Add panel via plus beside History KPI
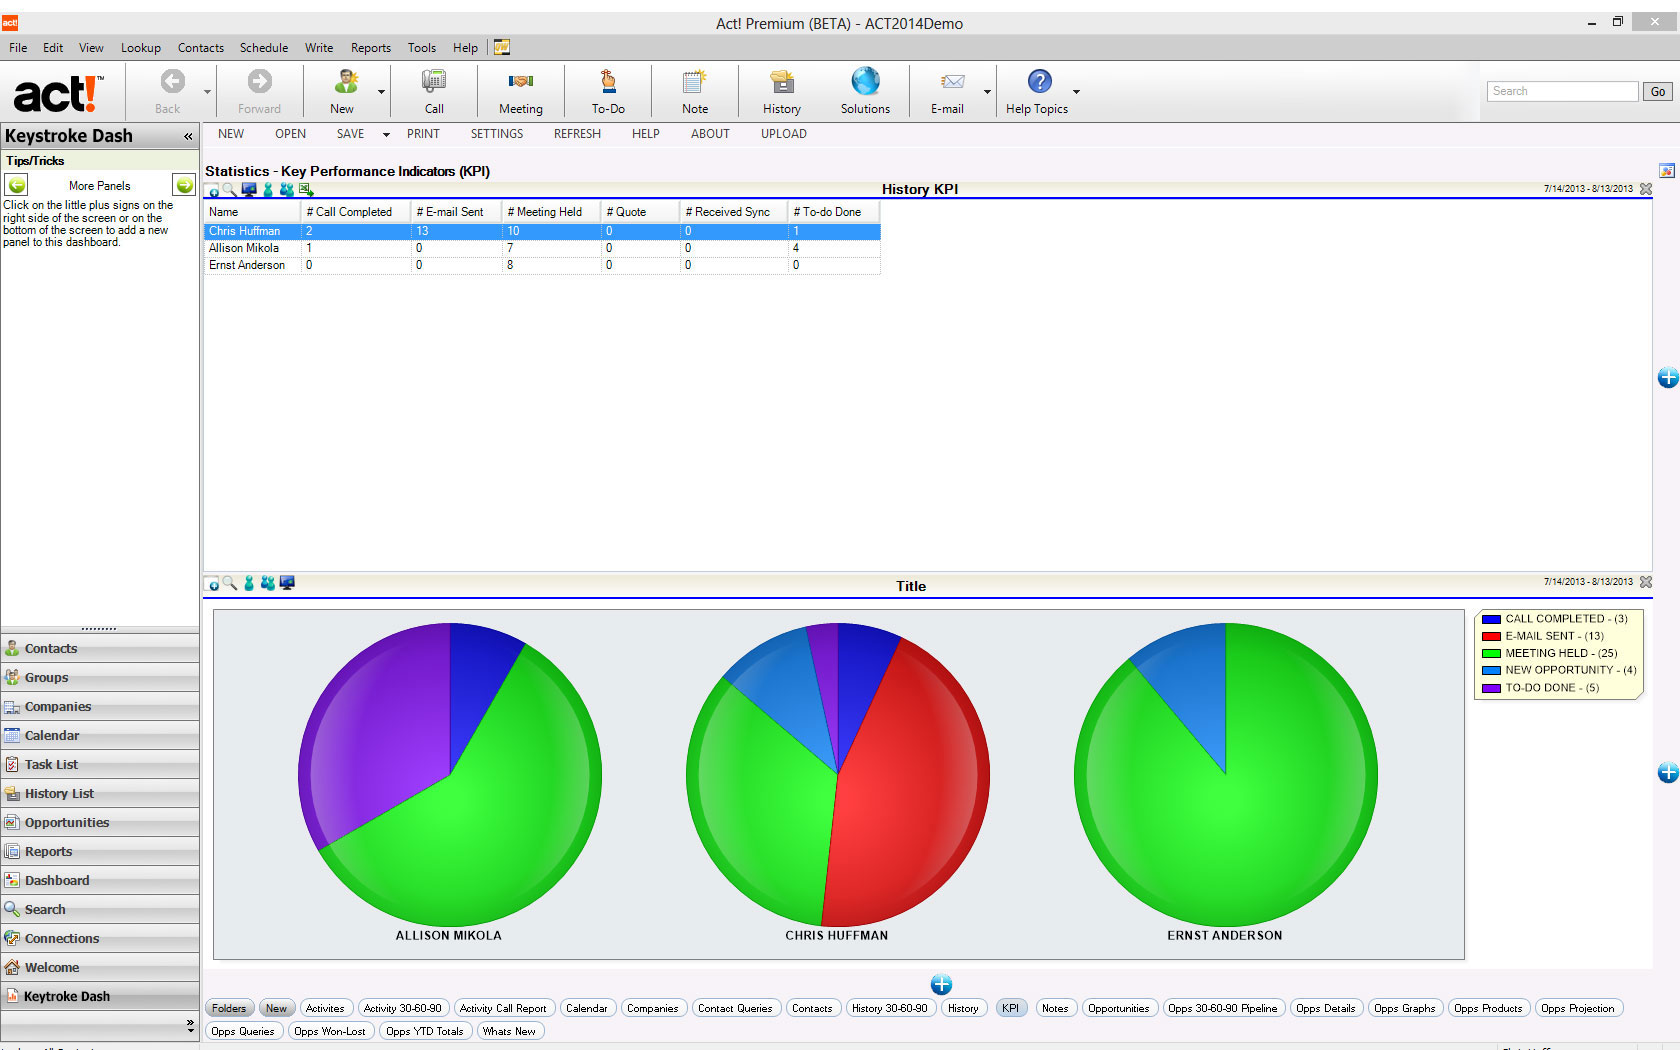 (x=1668, y=377)
